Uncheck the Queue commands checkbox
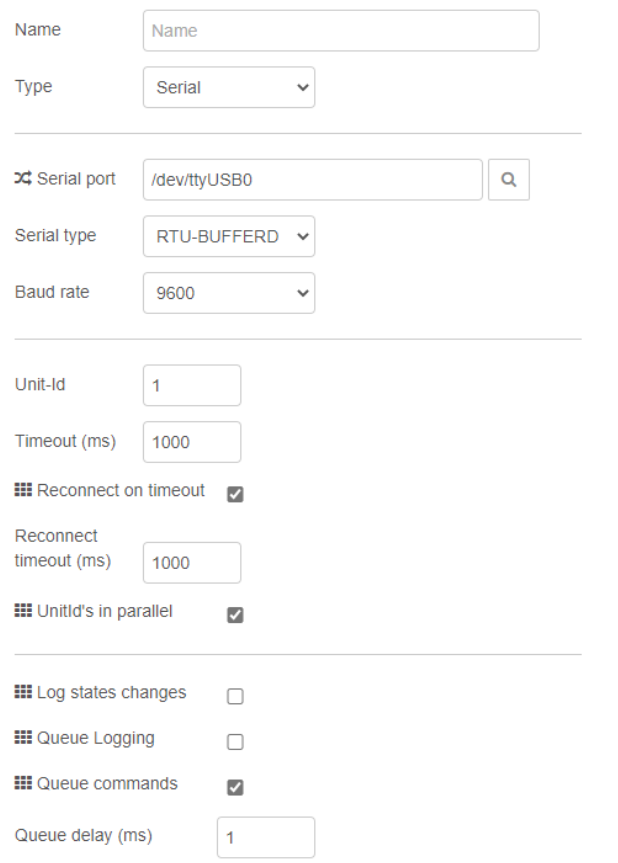 click(236, 787)
